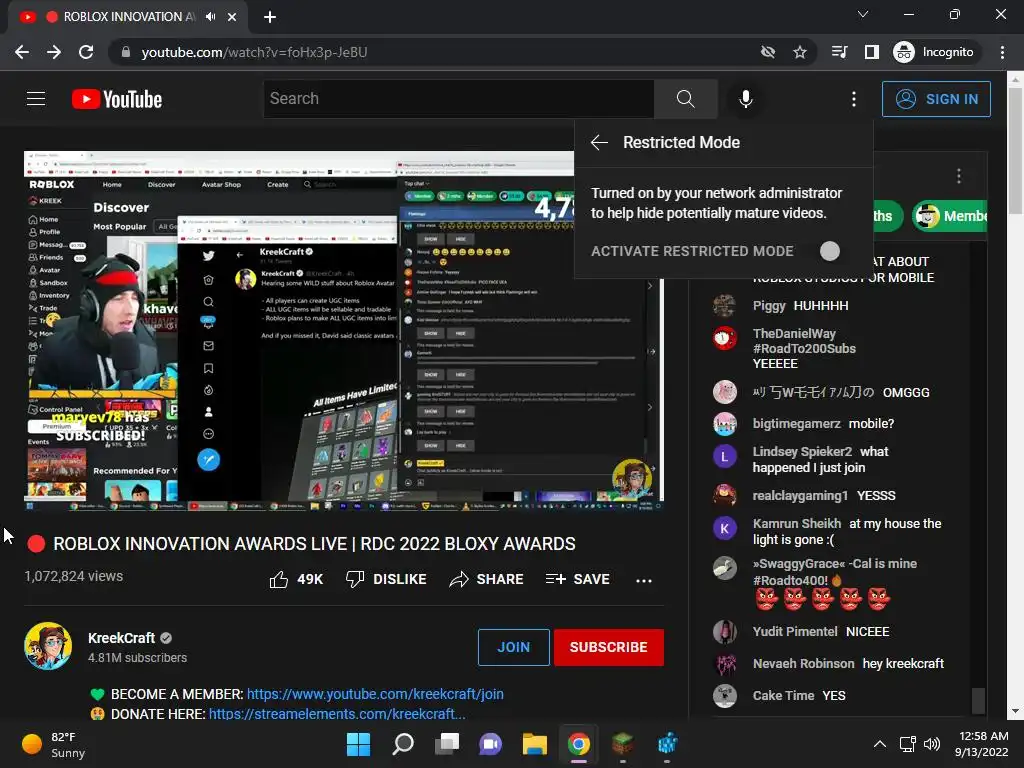The width and height of the screenshot is (1024, 768).
Task: Click the browser back arrow
Action: [22, 52]
